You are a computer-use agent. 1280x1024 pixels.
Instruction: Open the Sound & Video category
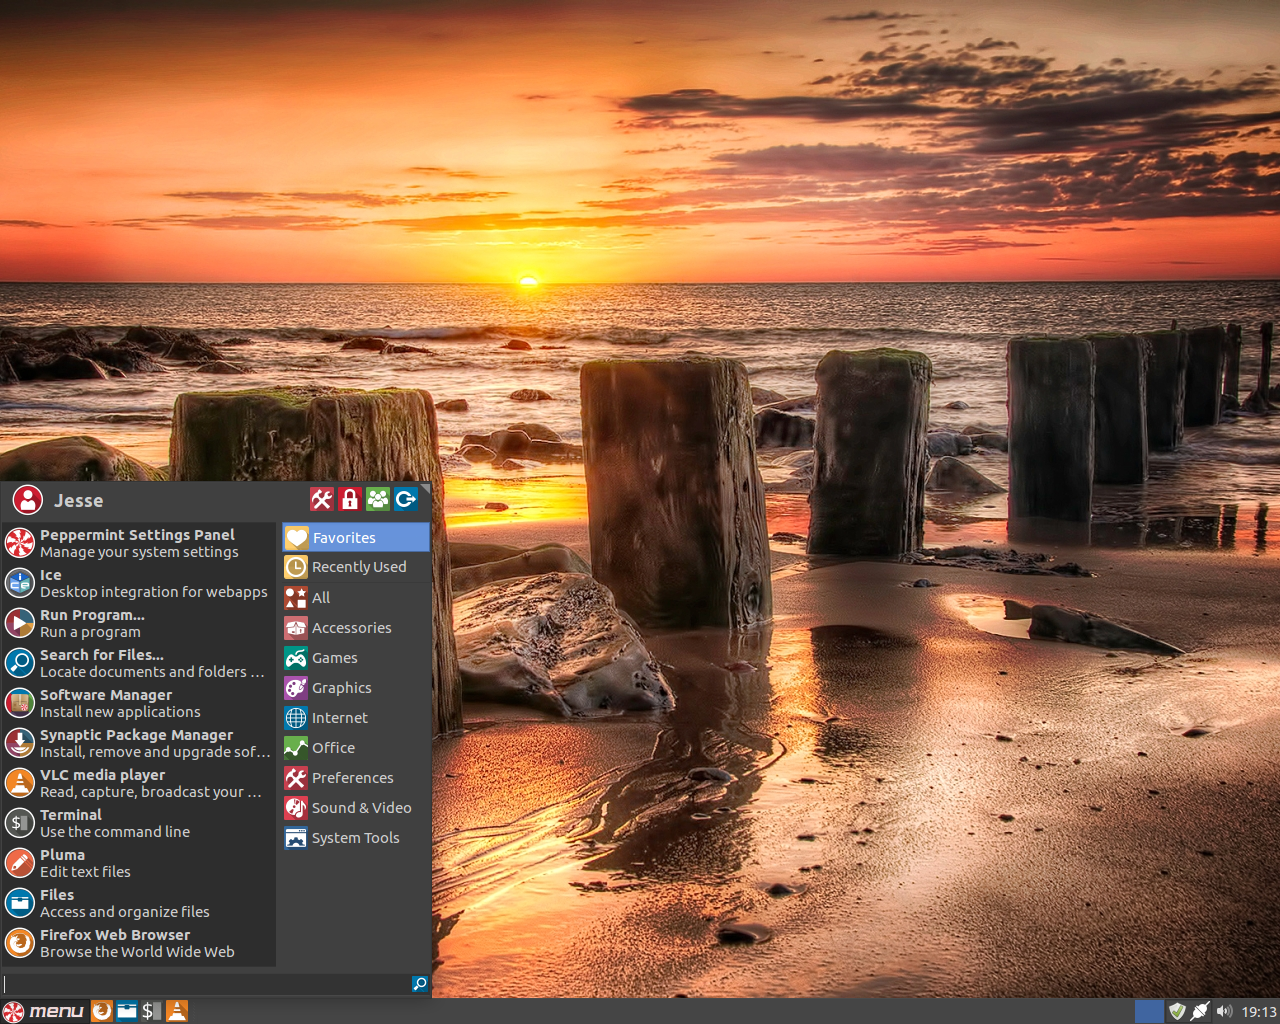(x=356, y=807)
